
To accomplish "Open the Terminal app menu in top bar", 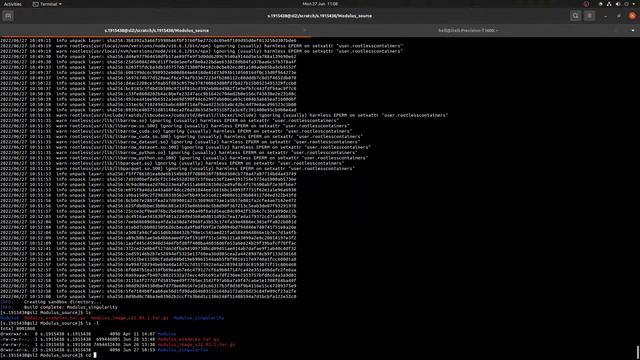I will [x=47, y=4].
